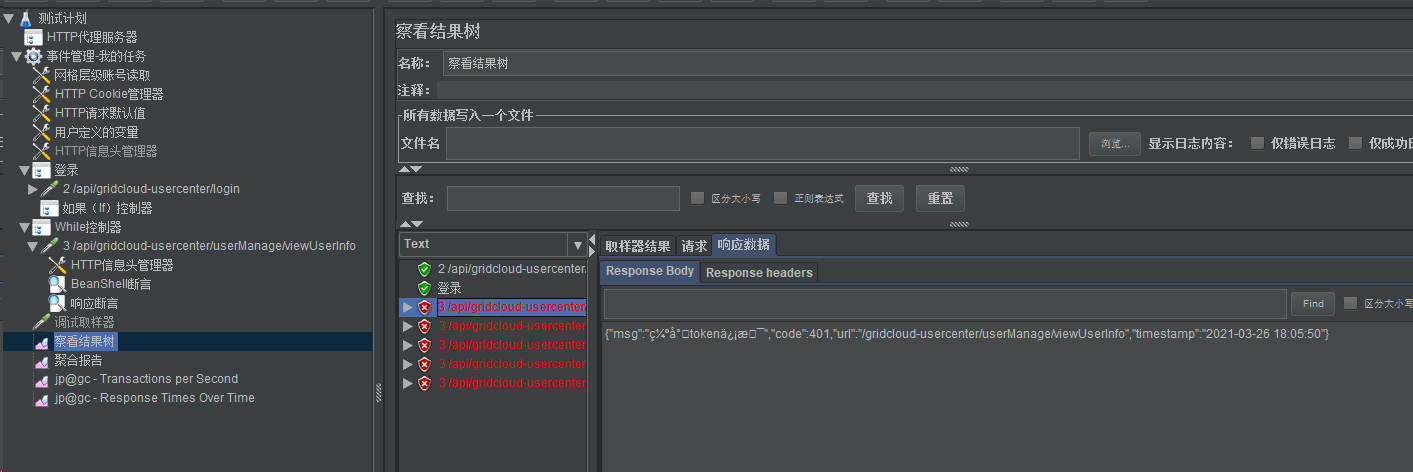This screenshot has width=1413, height=472.
Task: Click the 测试计划 flask icon
Action: pos(26,18)
